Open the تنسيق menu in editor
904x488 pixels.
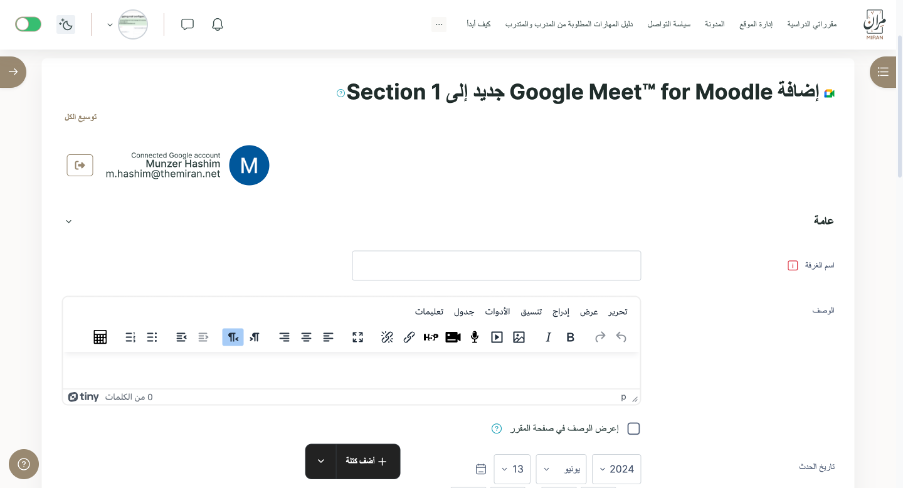[x=533, y=311]
